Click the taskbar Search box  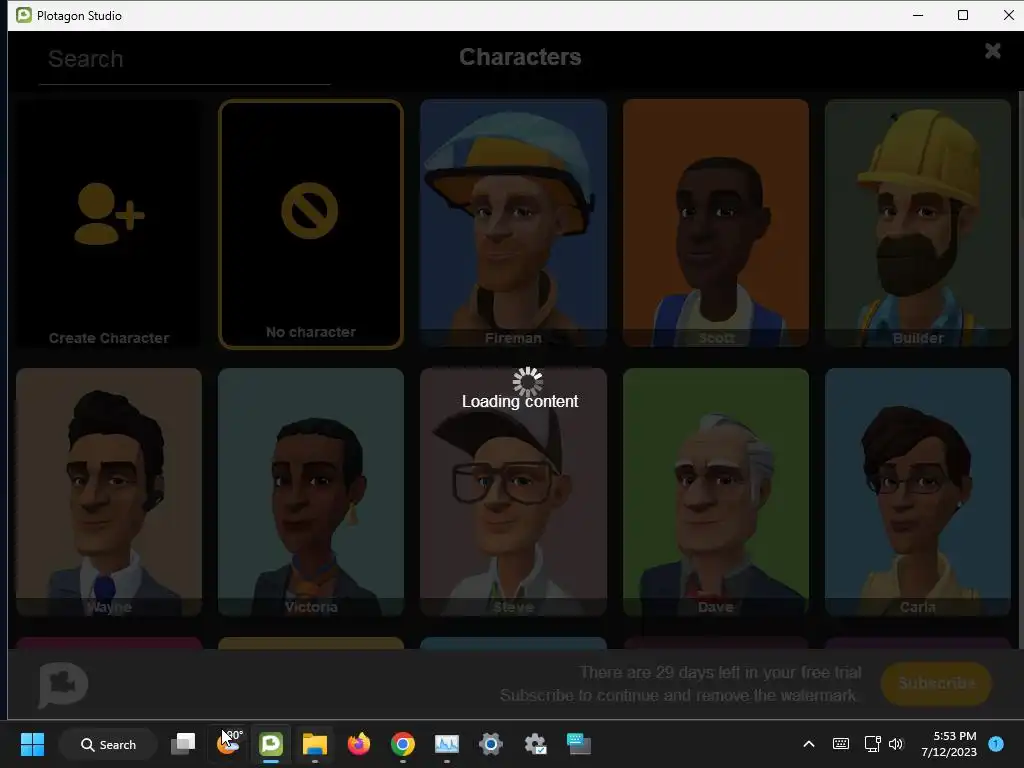108,744
